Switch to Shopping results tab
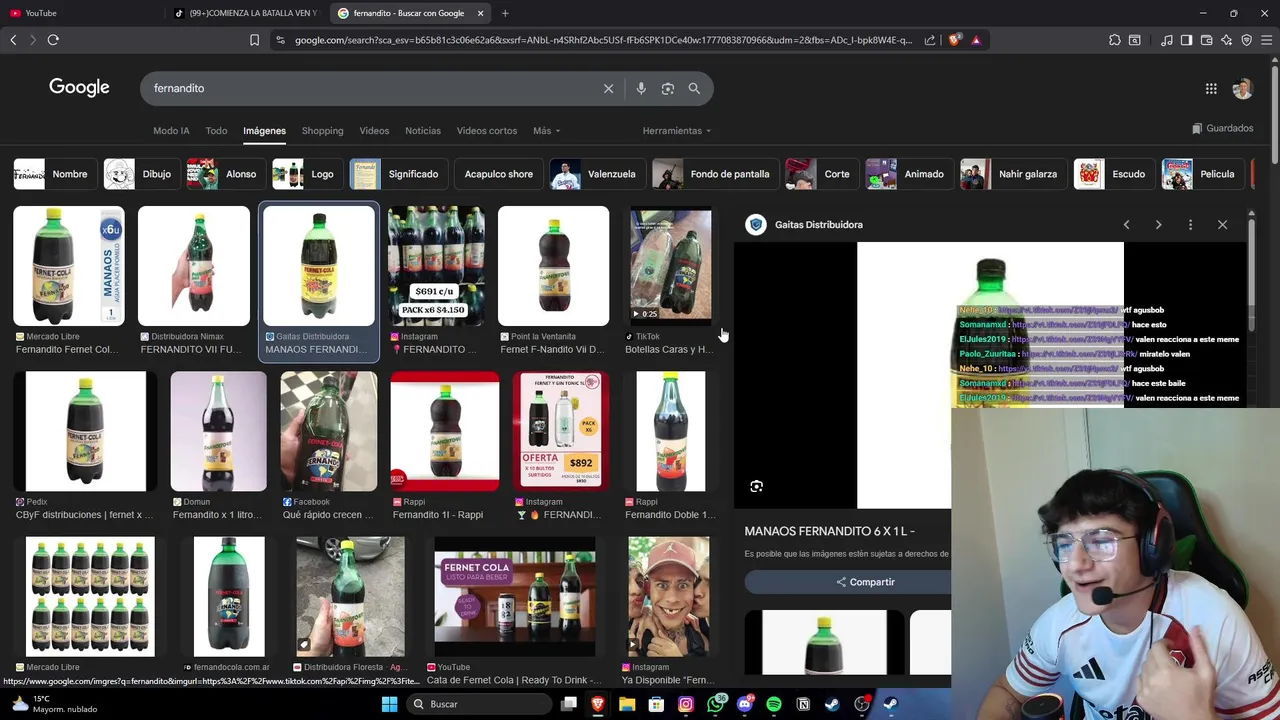 [x=322, y=131]
